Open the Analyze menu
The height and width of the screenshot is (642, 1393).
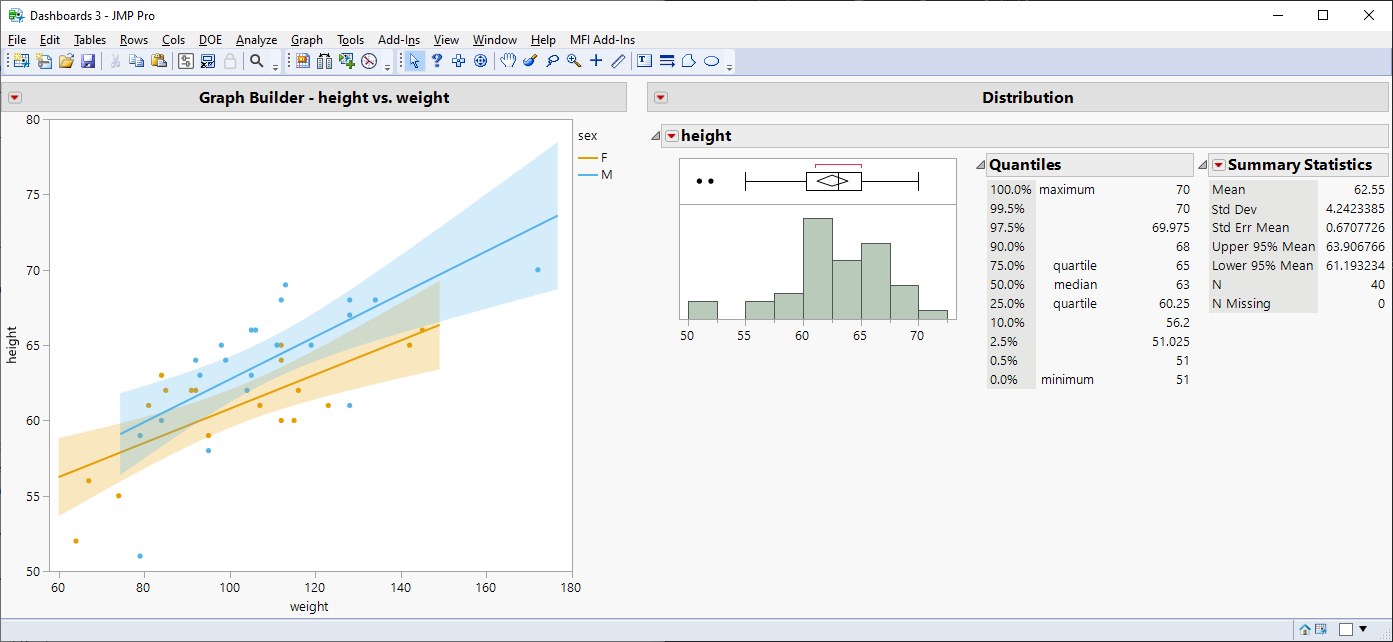pos(256,39)
